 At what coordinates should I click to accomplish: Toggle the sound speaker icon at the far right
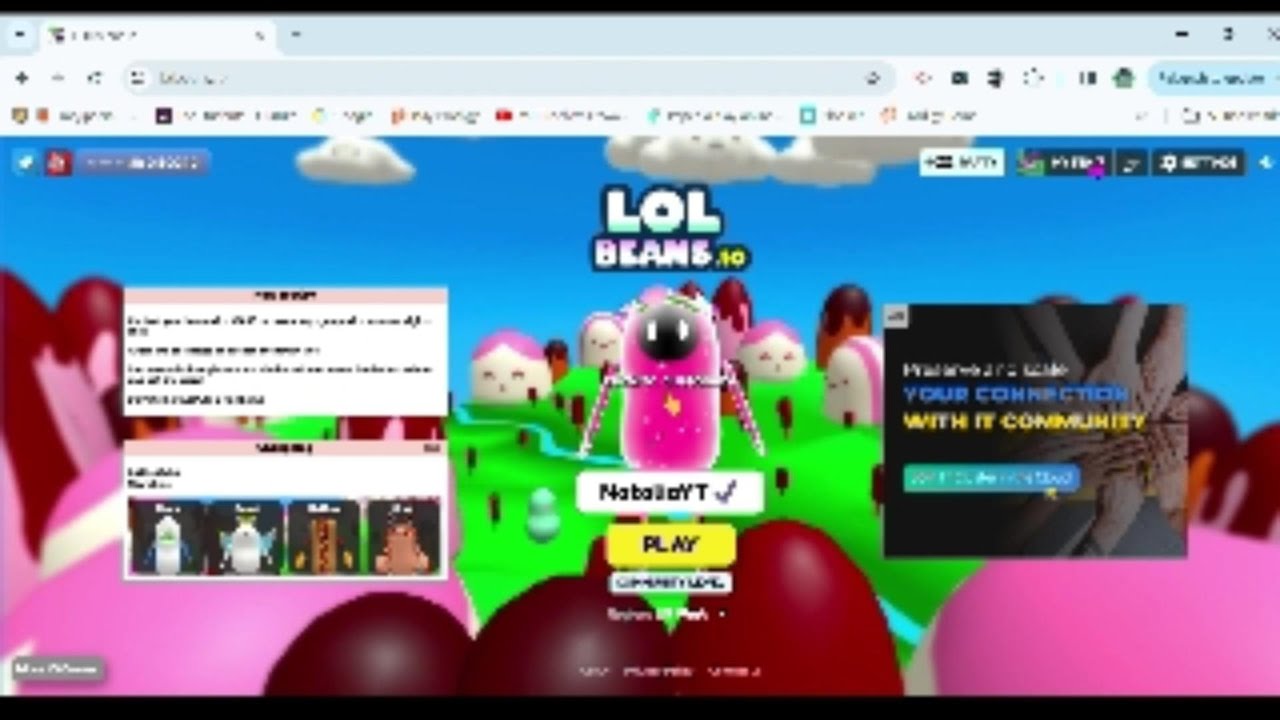1265,162
